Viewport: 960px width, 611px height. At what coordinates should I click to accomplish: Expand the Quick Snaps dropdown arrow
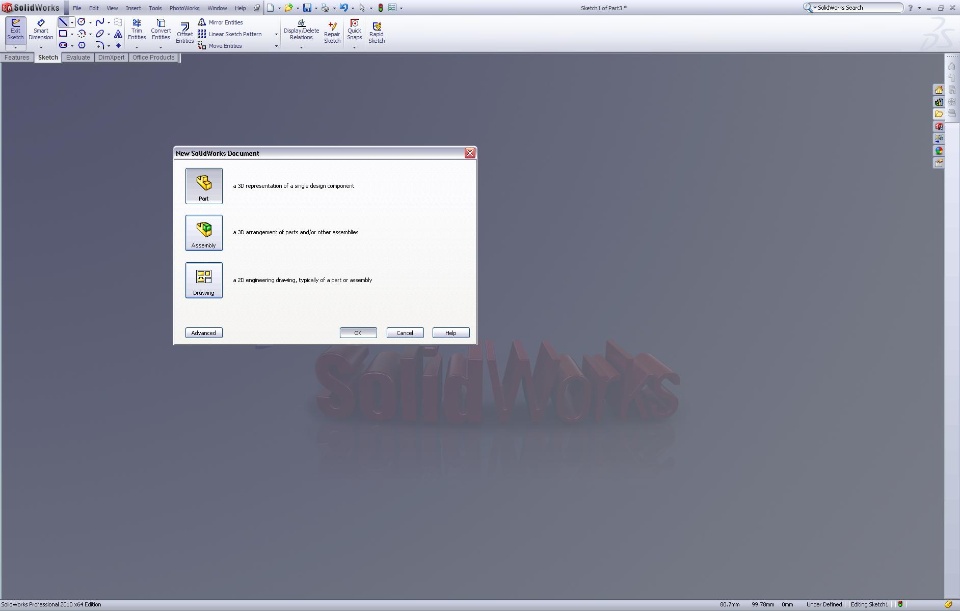(354, 47)
